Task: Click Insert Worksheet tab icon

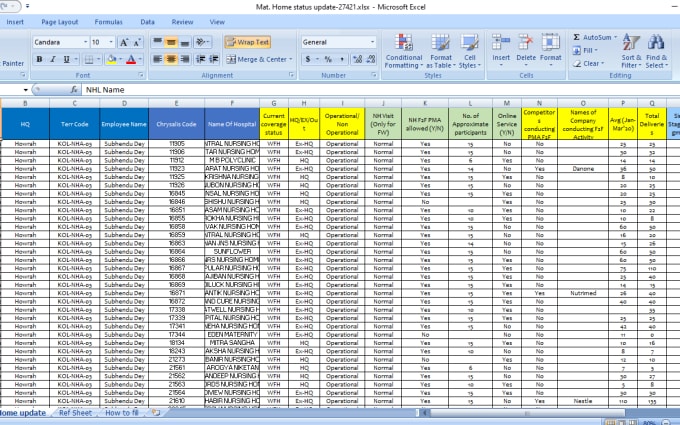Action: pos(155,412)
